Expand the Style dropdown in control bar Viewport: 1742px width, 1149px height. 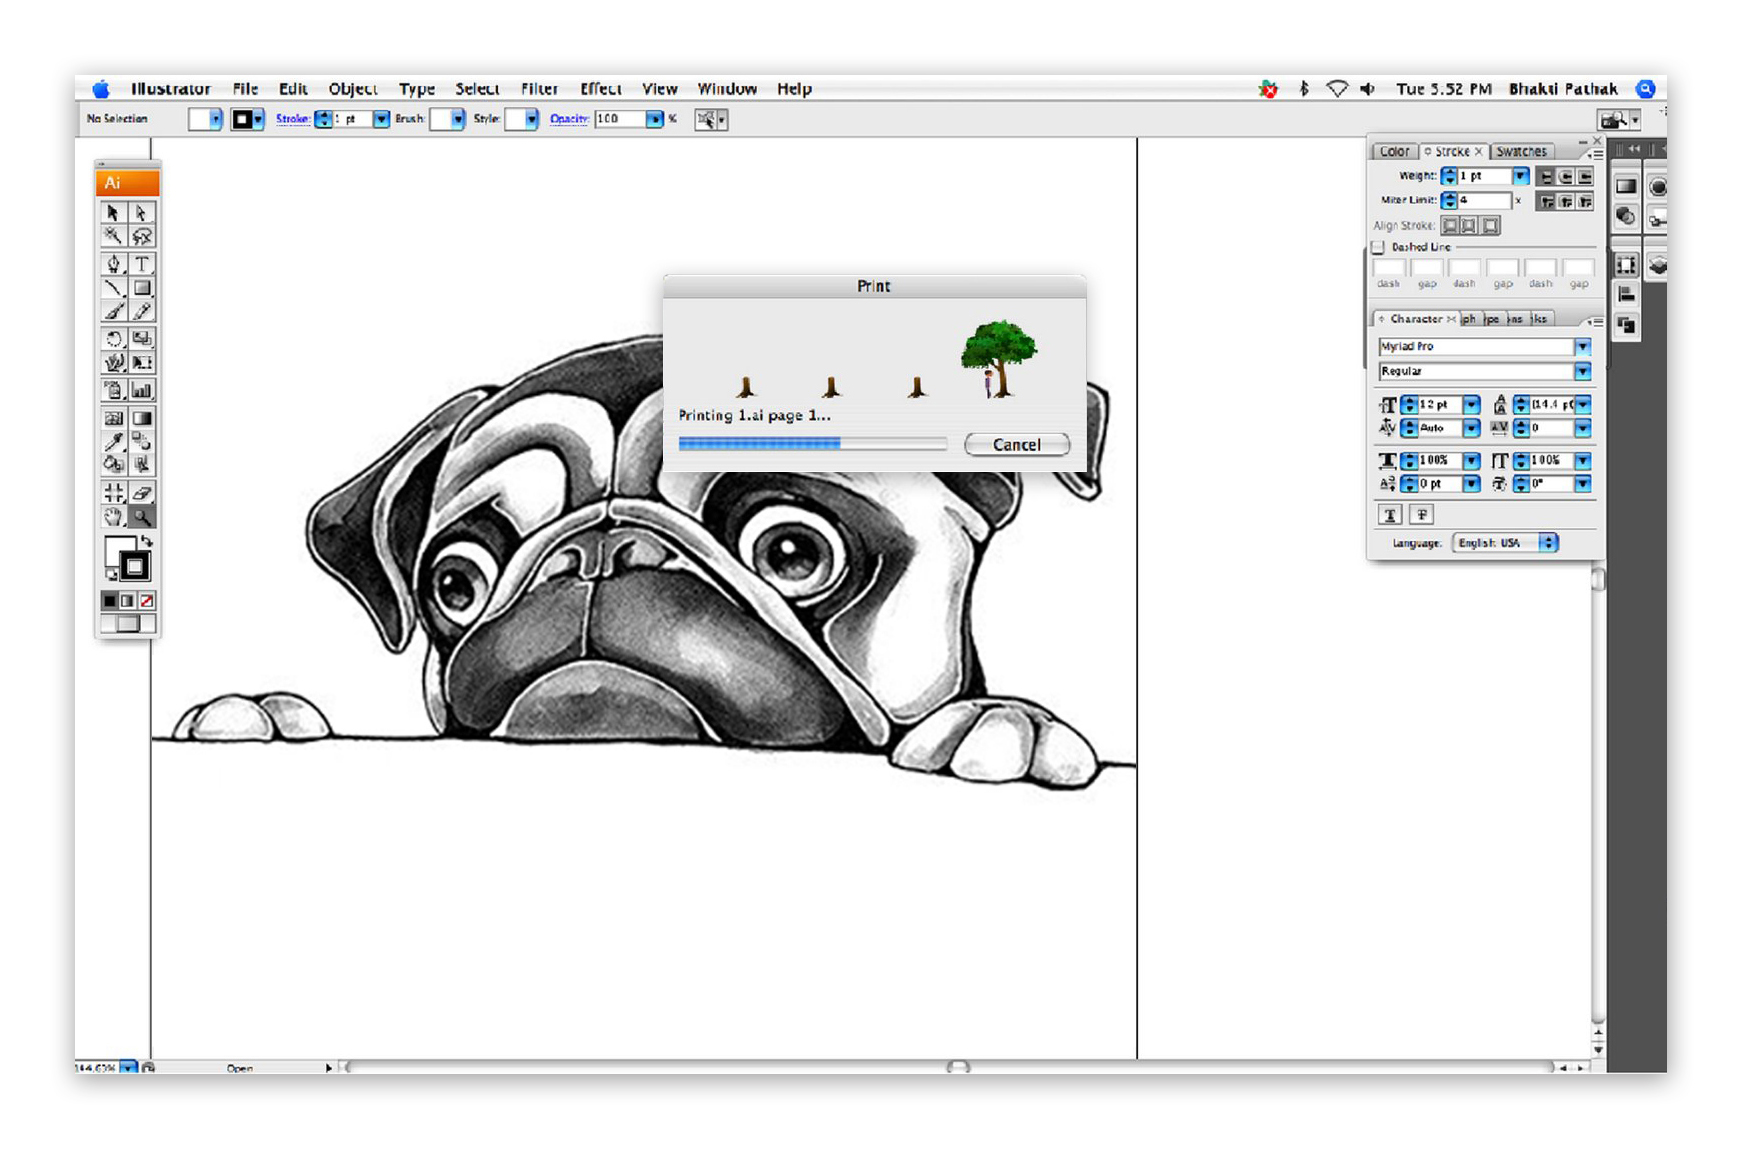tap(531, 119)
